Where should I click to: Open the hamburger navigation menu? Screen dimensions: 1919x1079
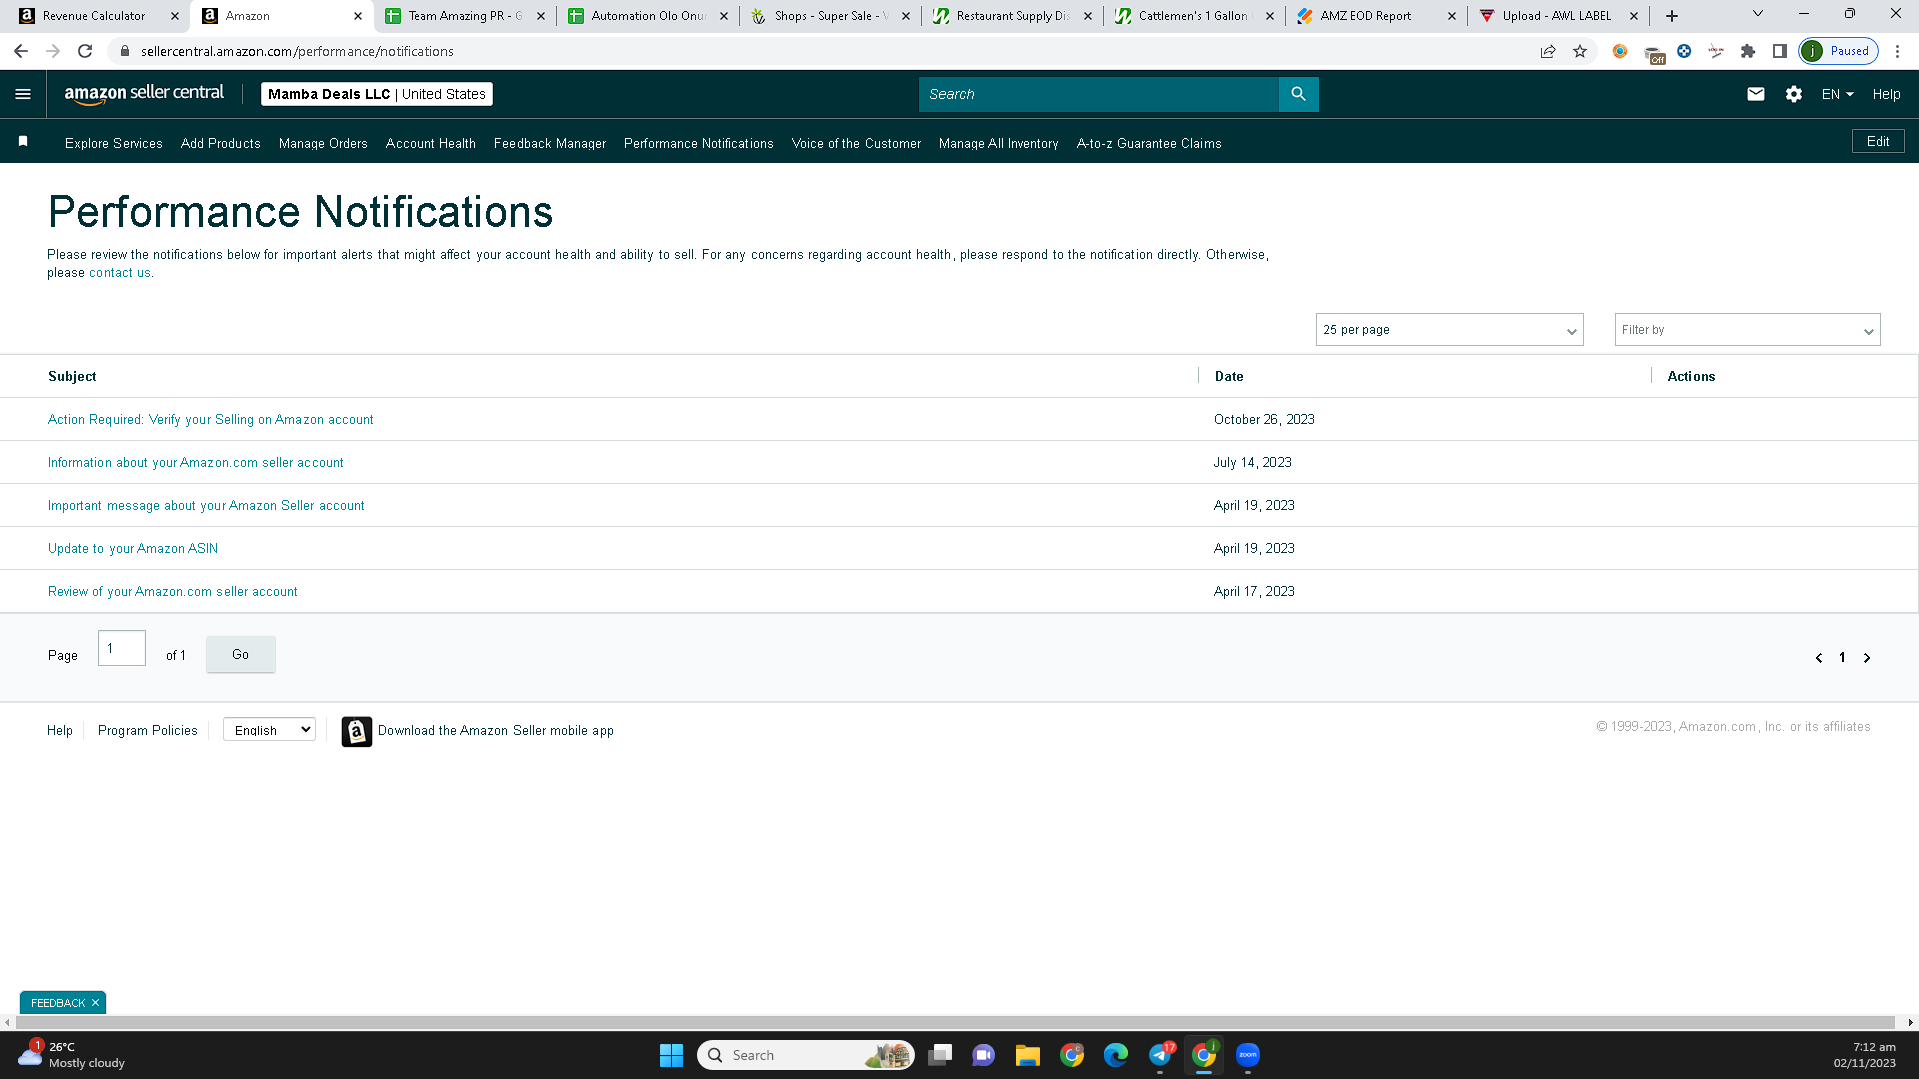(x=23, y=94)
